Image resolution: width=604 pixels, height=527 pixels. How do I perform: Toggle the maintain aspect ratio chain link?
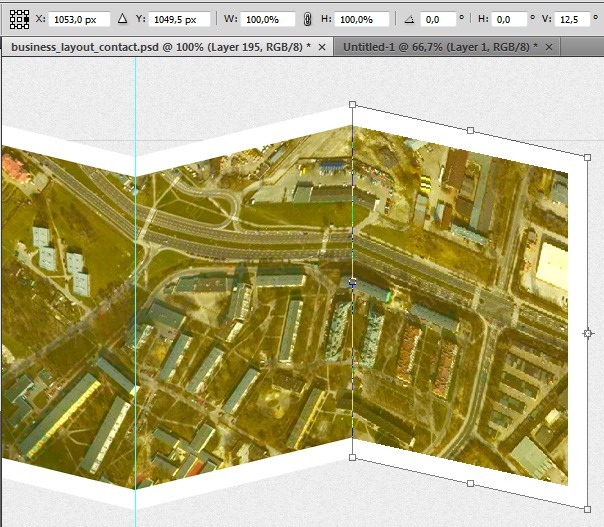(x=307, y=19)
